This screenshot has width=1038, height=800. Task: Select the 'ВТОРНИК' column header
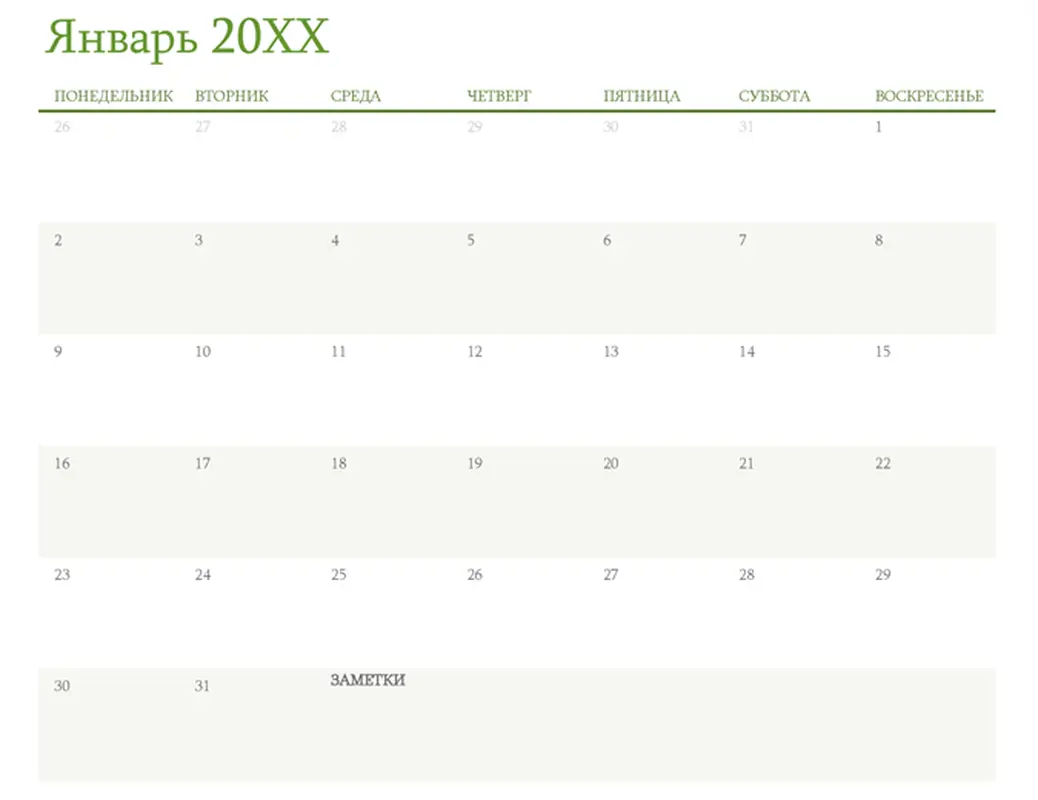(x=232, y=96)
